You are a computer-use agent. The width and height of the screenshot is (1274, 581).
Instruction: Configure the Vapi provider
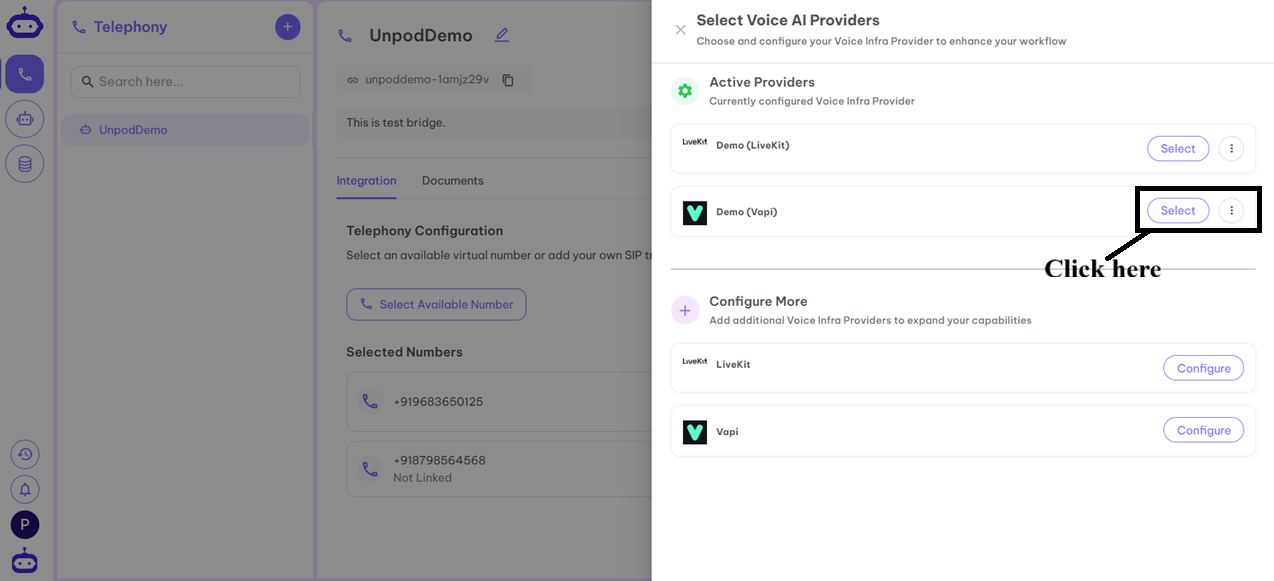tap(1203, 430)
